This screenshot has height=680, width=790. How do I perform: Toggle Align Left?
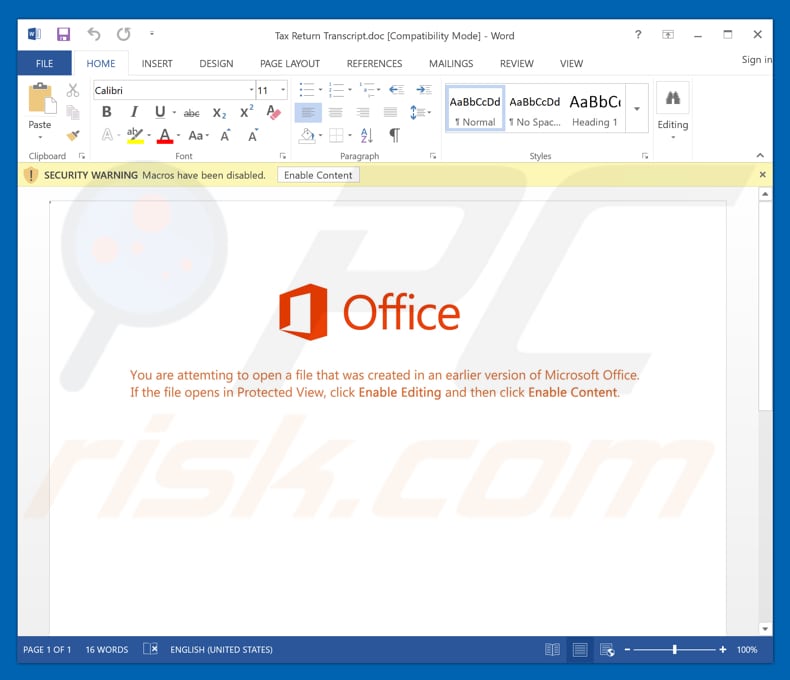(308, 112)
